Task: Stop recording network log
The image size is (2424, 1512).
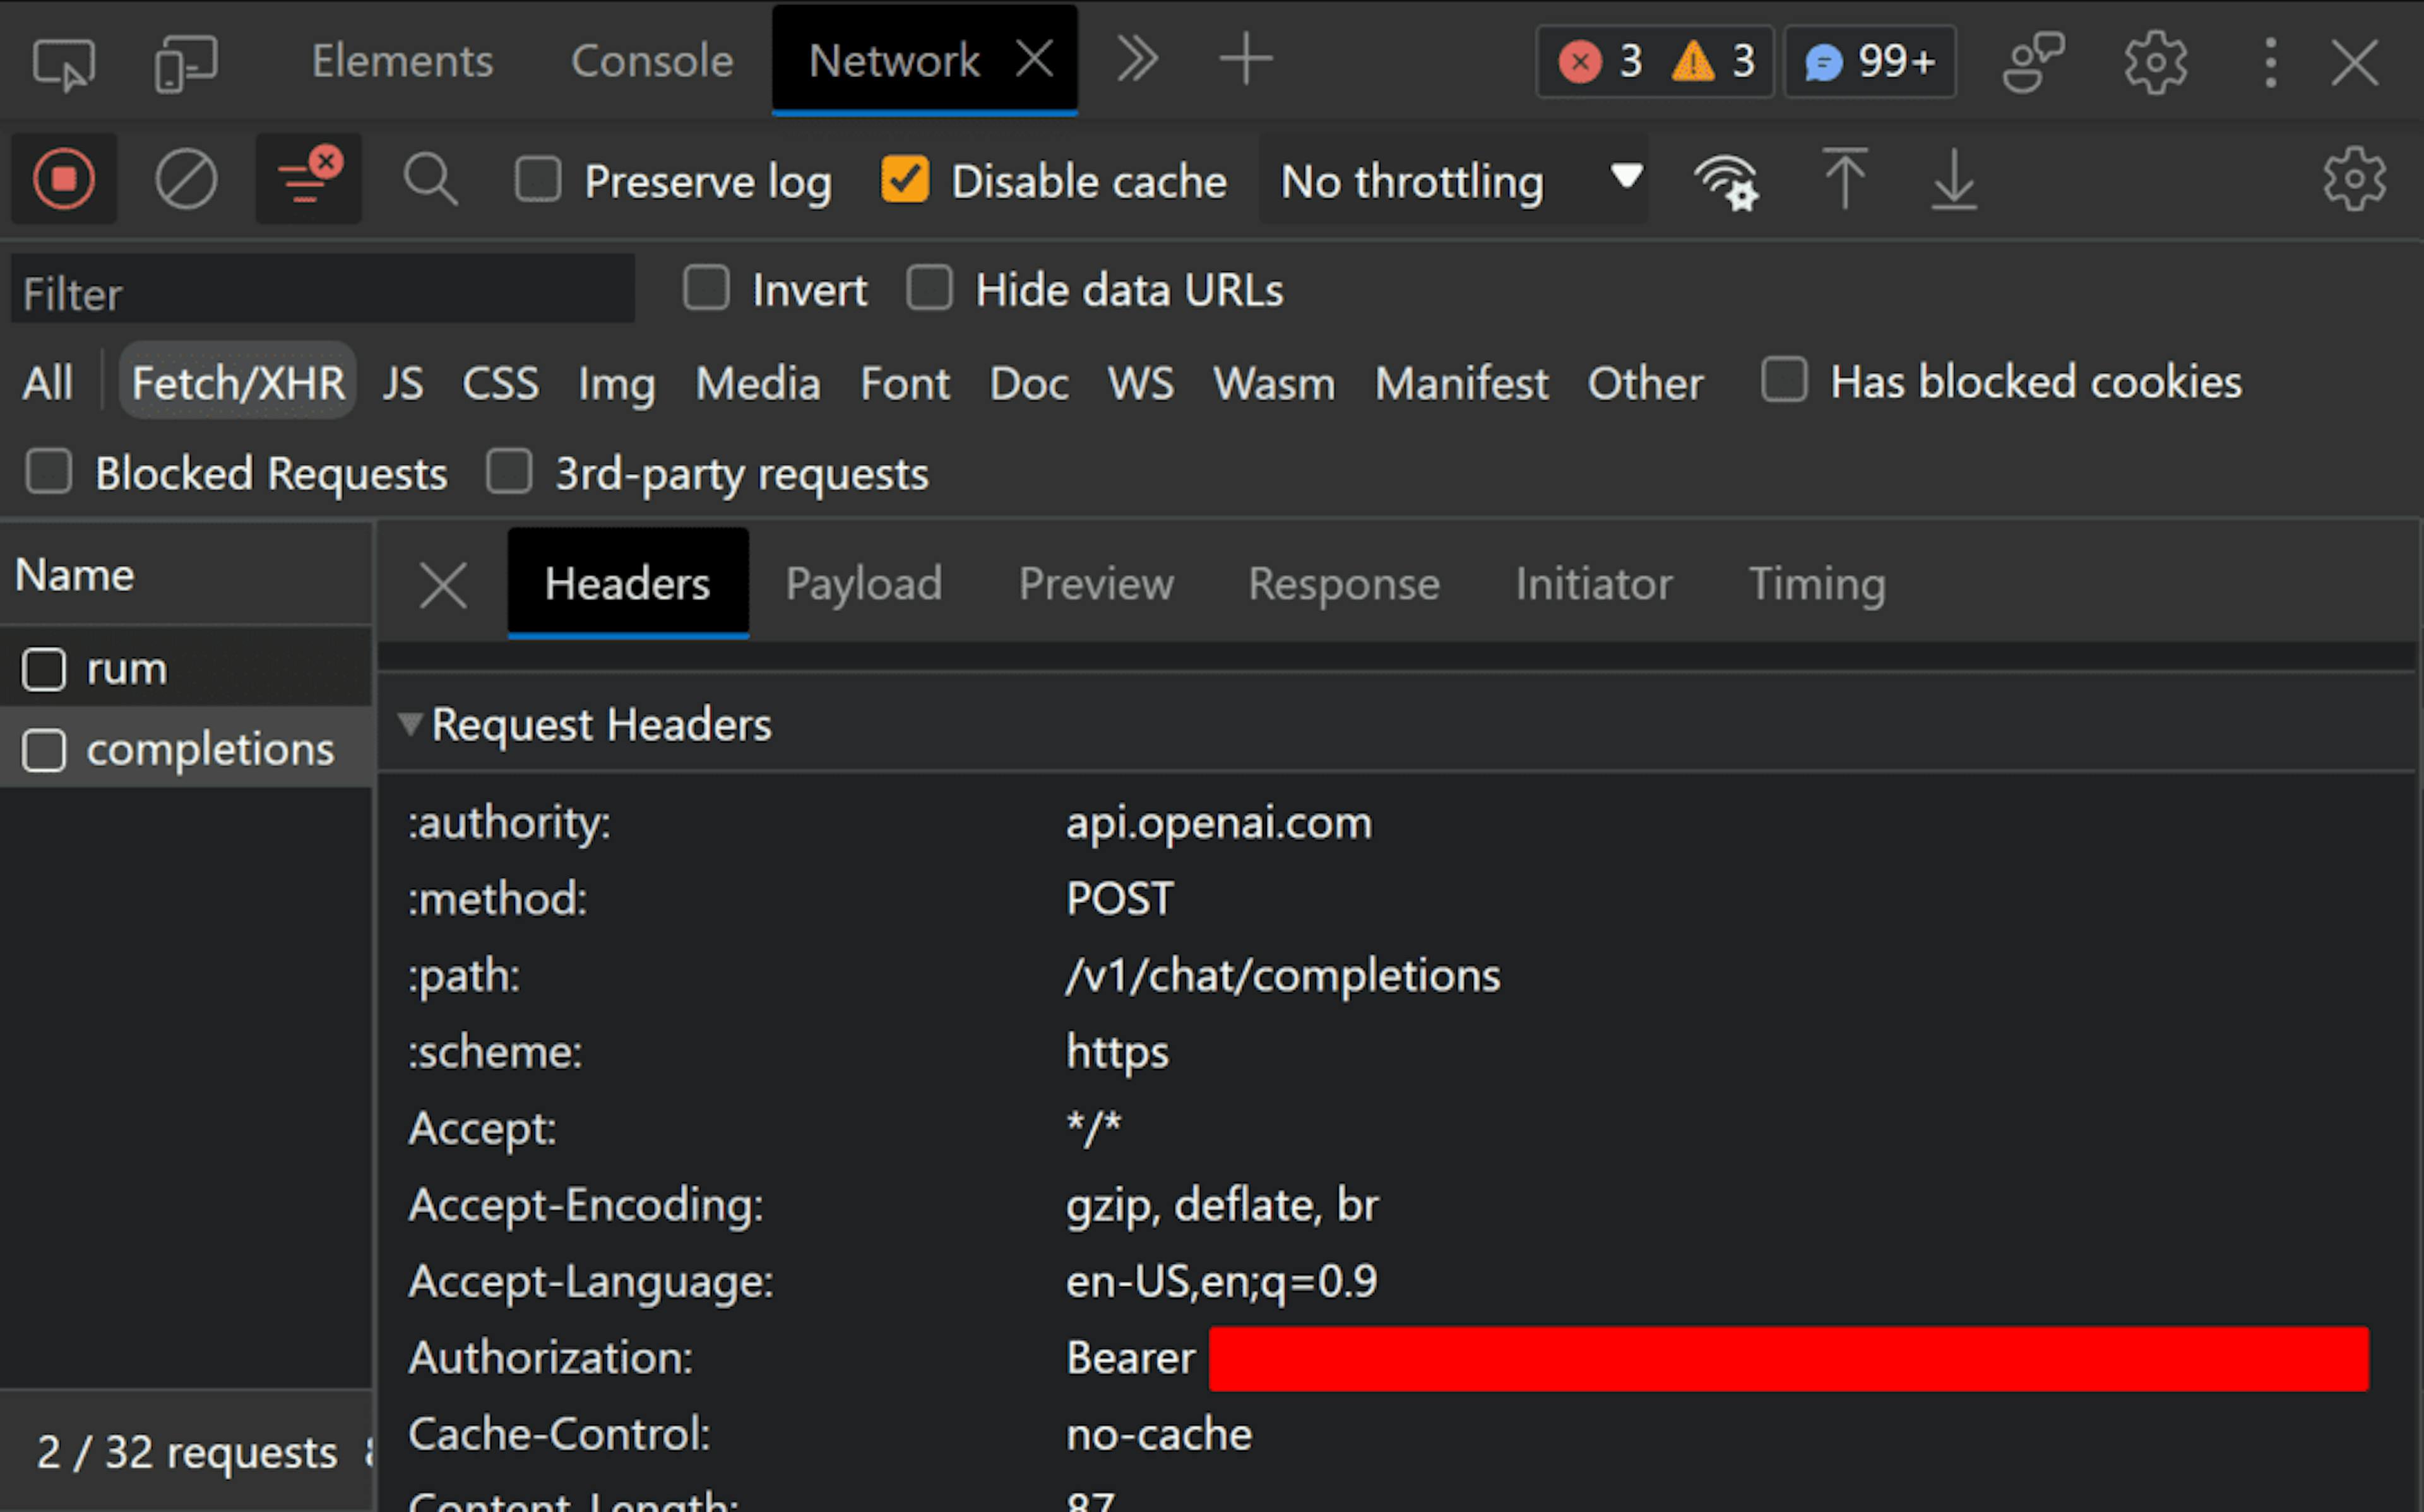Action: coord(64,179)
